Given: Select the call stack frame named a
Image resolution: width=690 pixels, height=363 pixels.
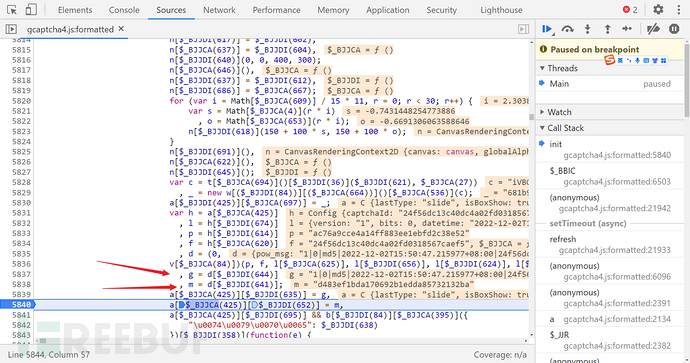Looking at the screenshot, I should (x=609, y=319).
